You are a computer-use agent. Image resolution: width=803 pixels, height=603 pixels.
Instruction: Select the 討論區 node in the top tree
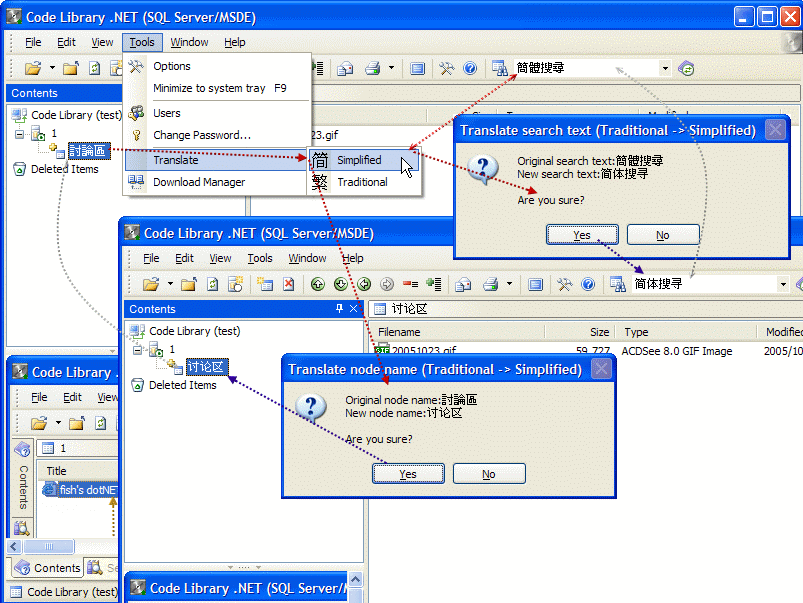coord(89,151)
